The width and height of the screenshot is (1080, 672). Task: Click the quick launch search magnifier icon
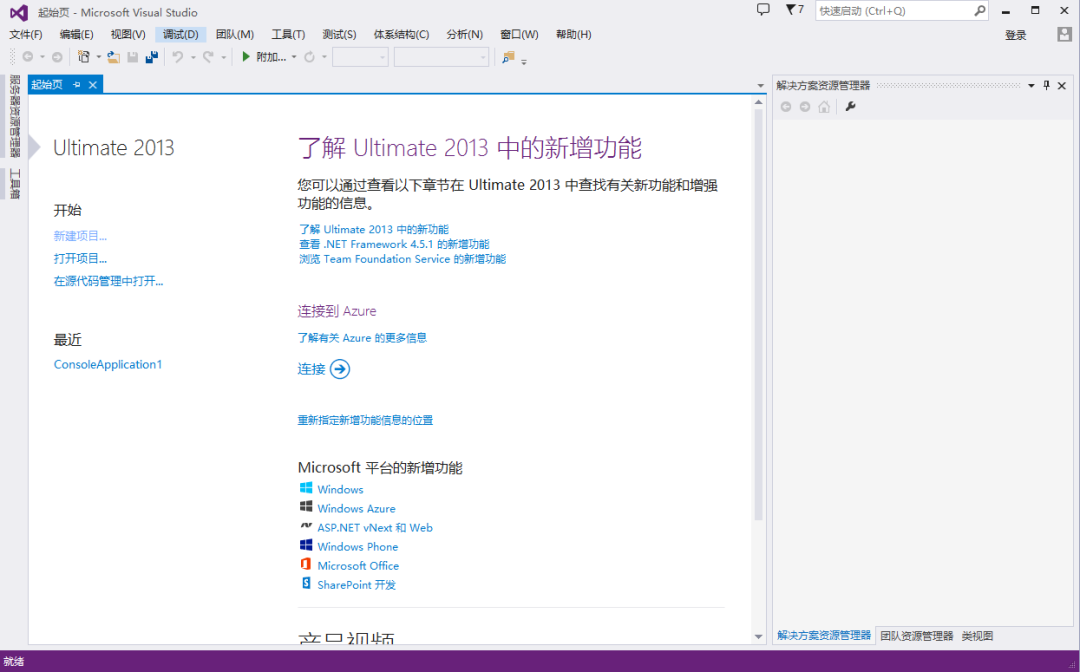pyautogui.click(x=979, y=11)
